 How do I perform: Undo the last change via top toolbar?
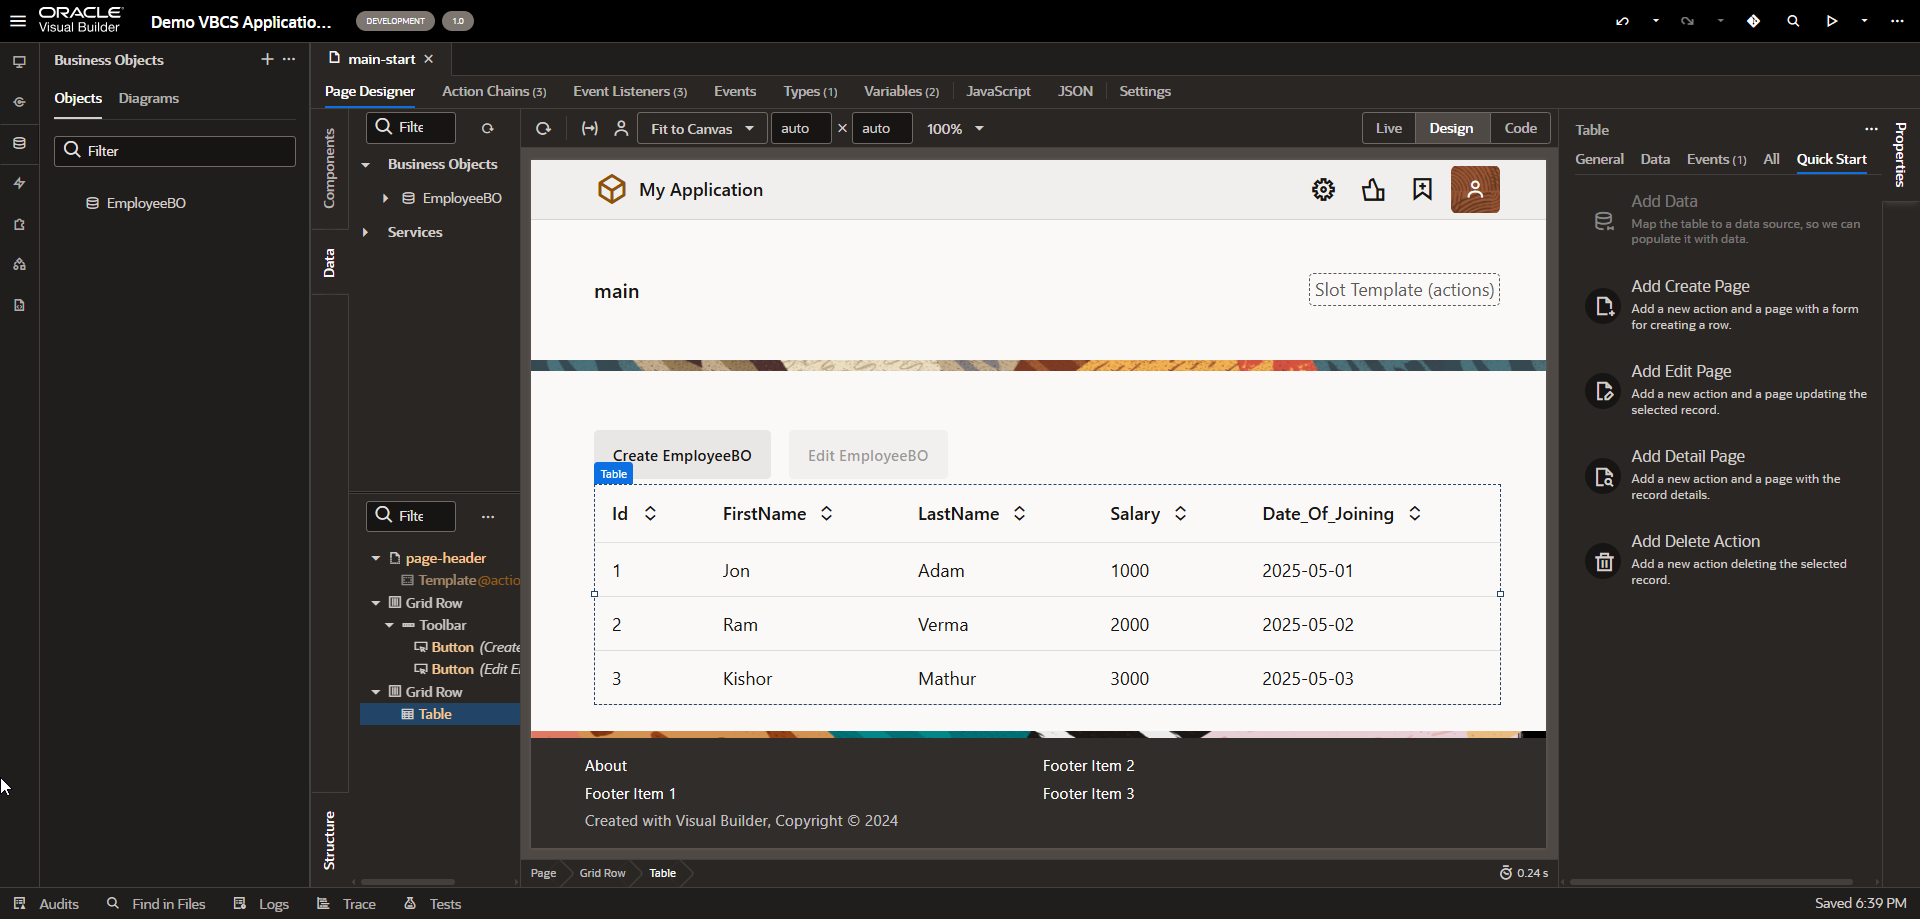[1622, 21]
